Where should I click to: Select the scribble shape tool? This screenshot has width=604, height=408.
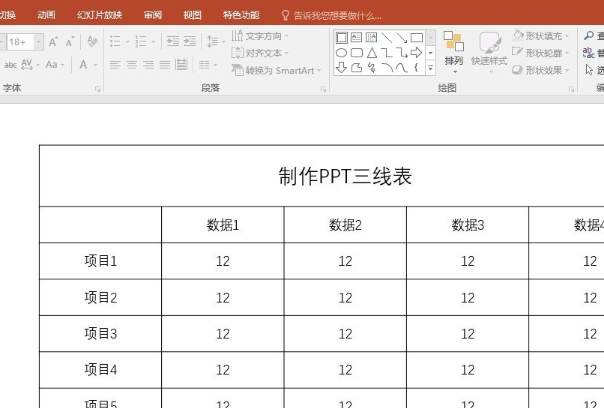point(371,68)
